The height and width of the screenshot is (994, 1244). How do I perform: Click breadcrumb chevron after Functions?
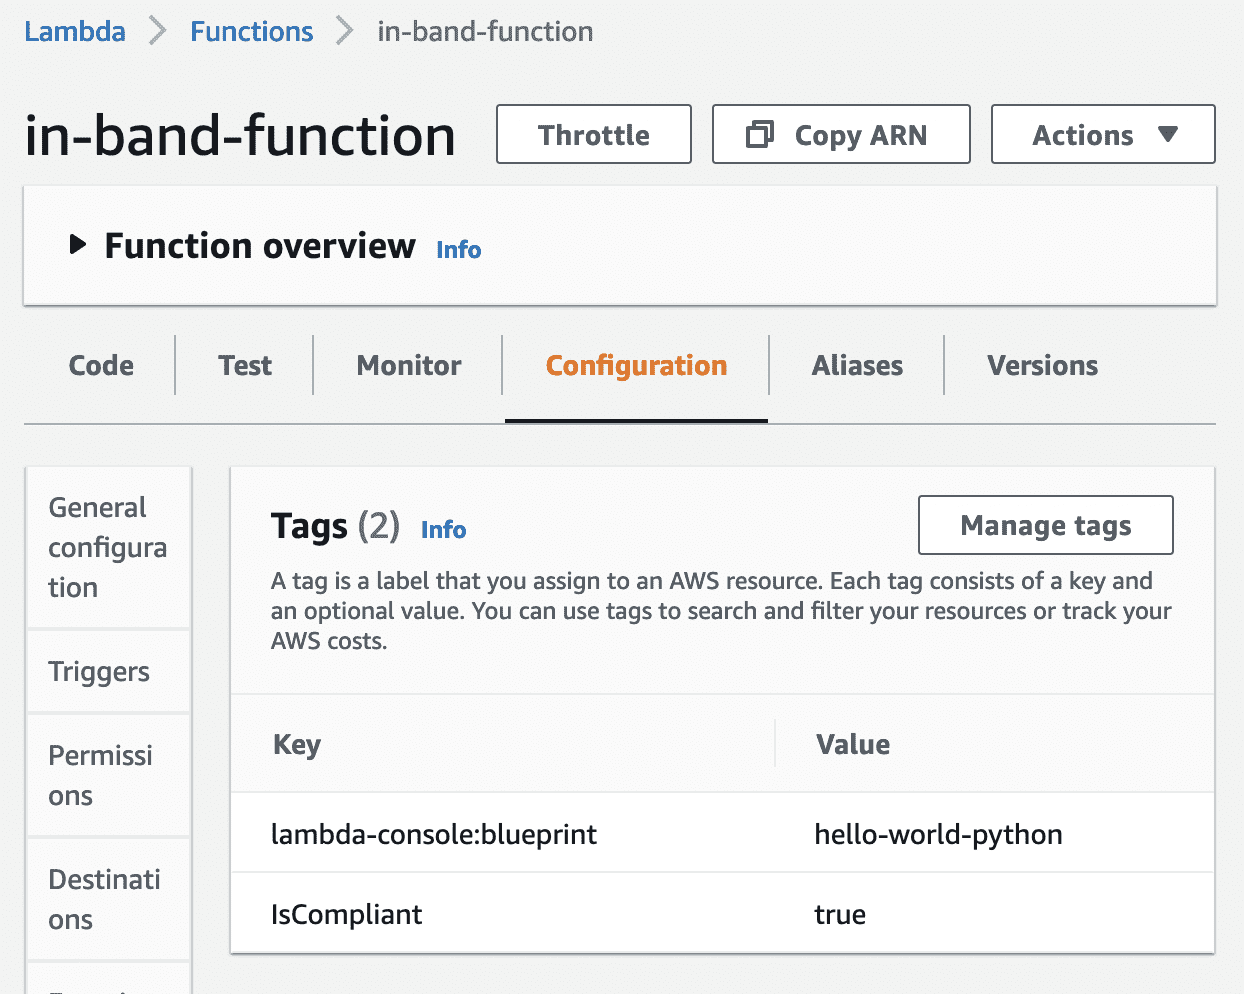click(345, 31)
